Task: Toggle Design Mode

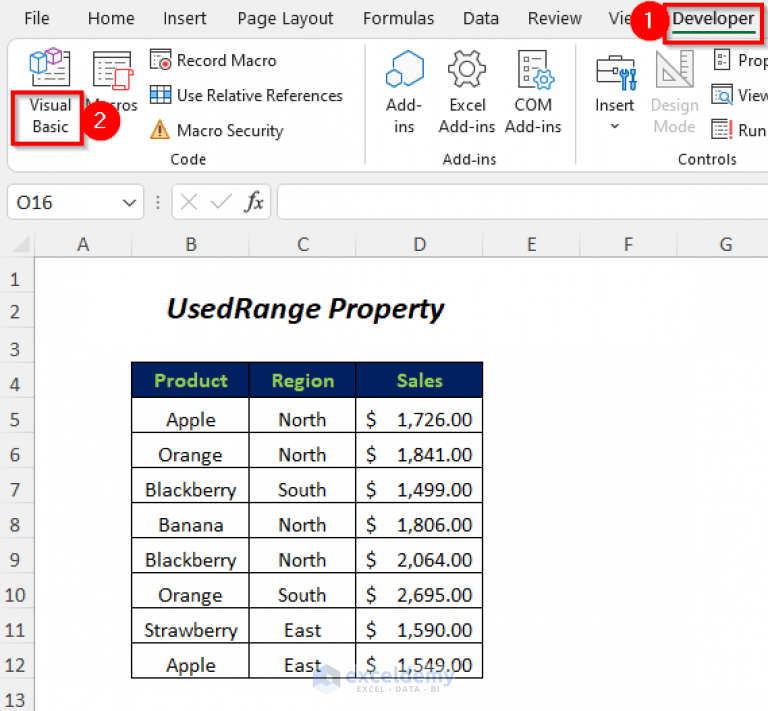Action: click(x=675, y=93)
